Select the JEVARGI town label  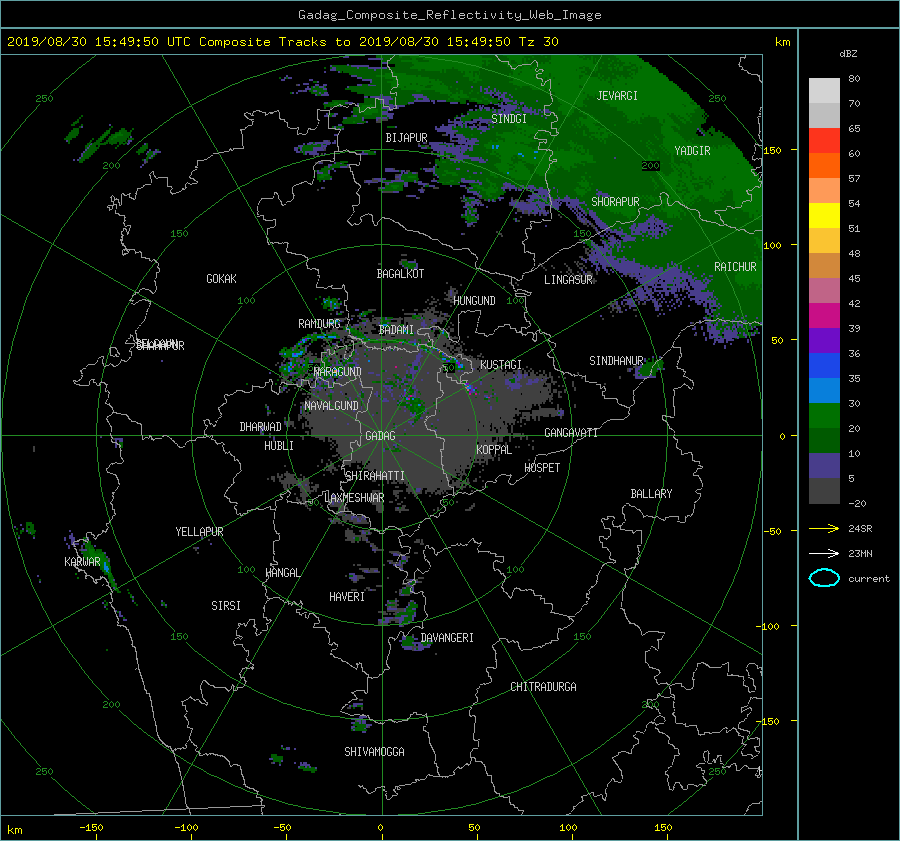pos(617,96)
